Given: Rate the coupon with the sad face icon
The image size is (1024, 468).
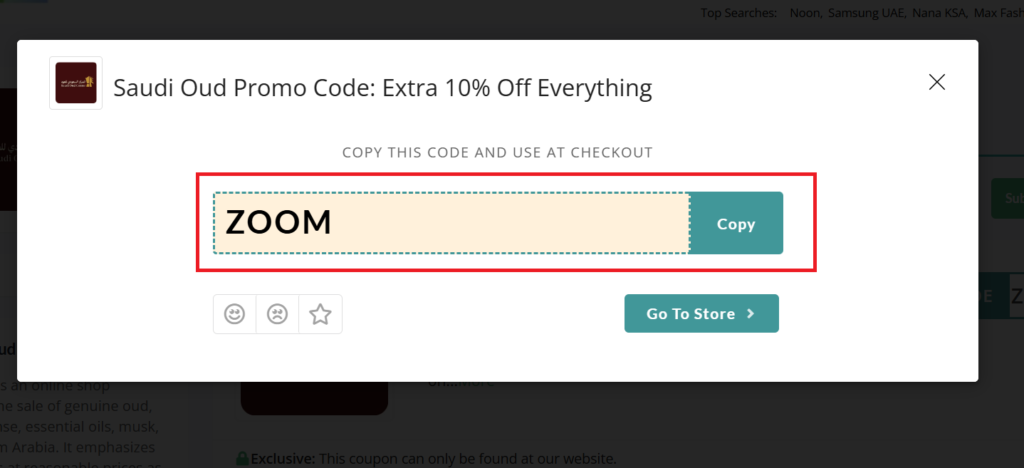Looking at the screenshot, I should [x=278, y=314].
